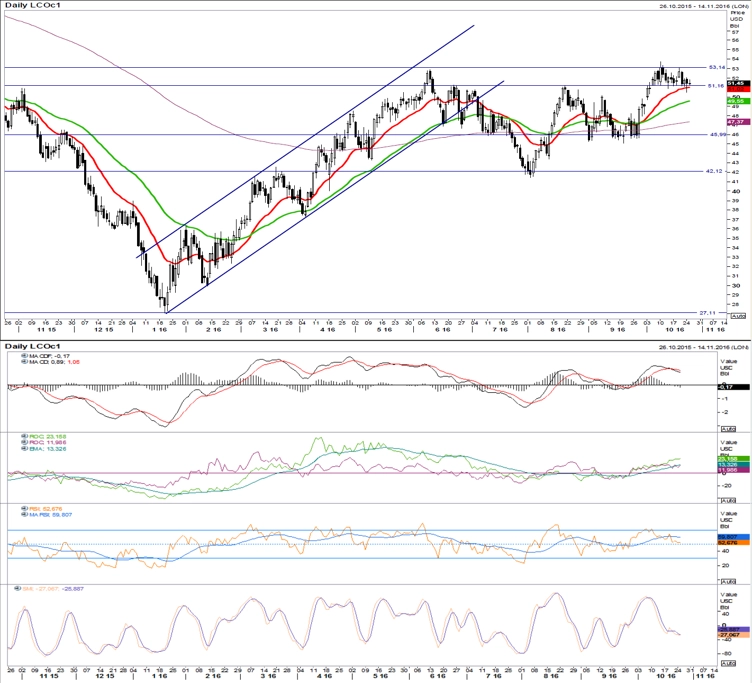The width and height of the screenshot is (752, 683).
Task: Click eye icon beside purple ROC 11.986
Action: (x=24, y=443)
